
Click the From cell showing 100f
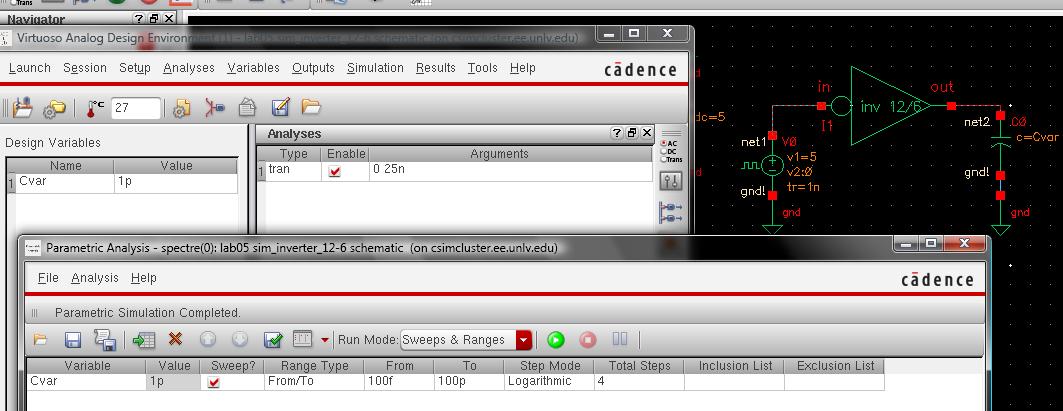(x=400, y=382)
